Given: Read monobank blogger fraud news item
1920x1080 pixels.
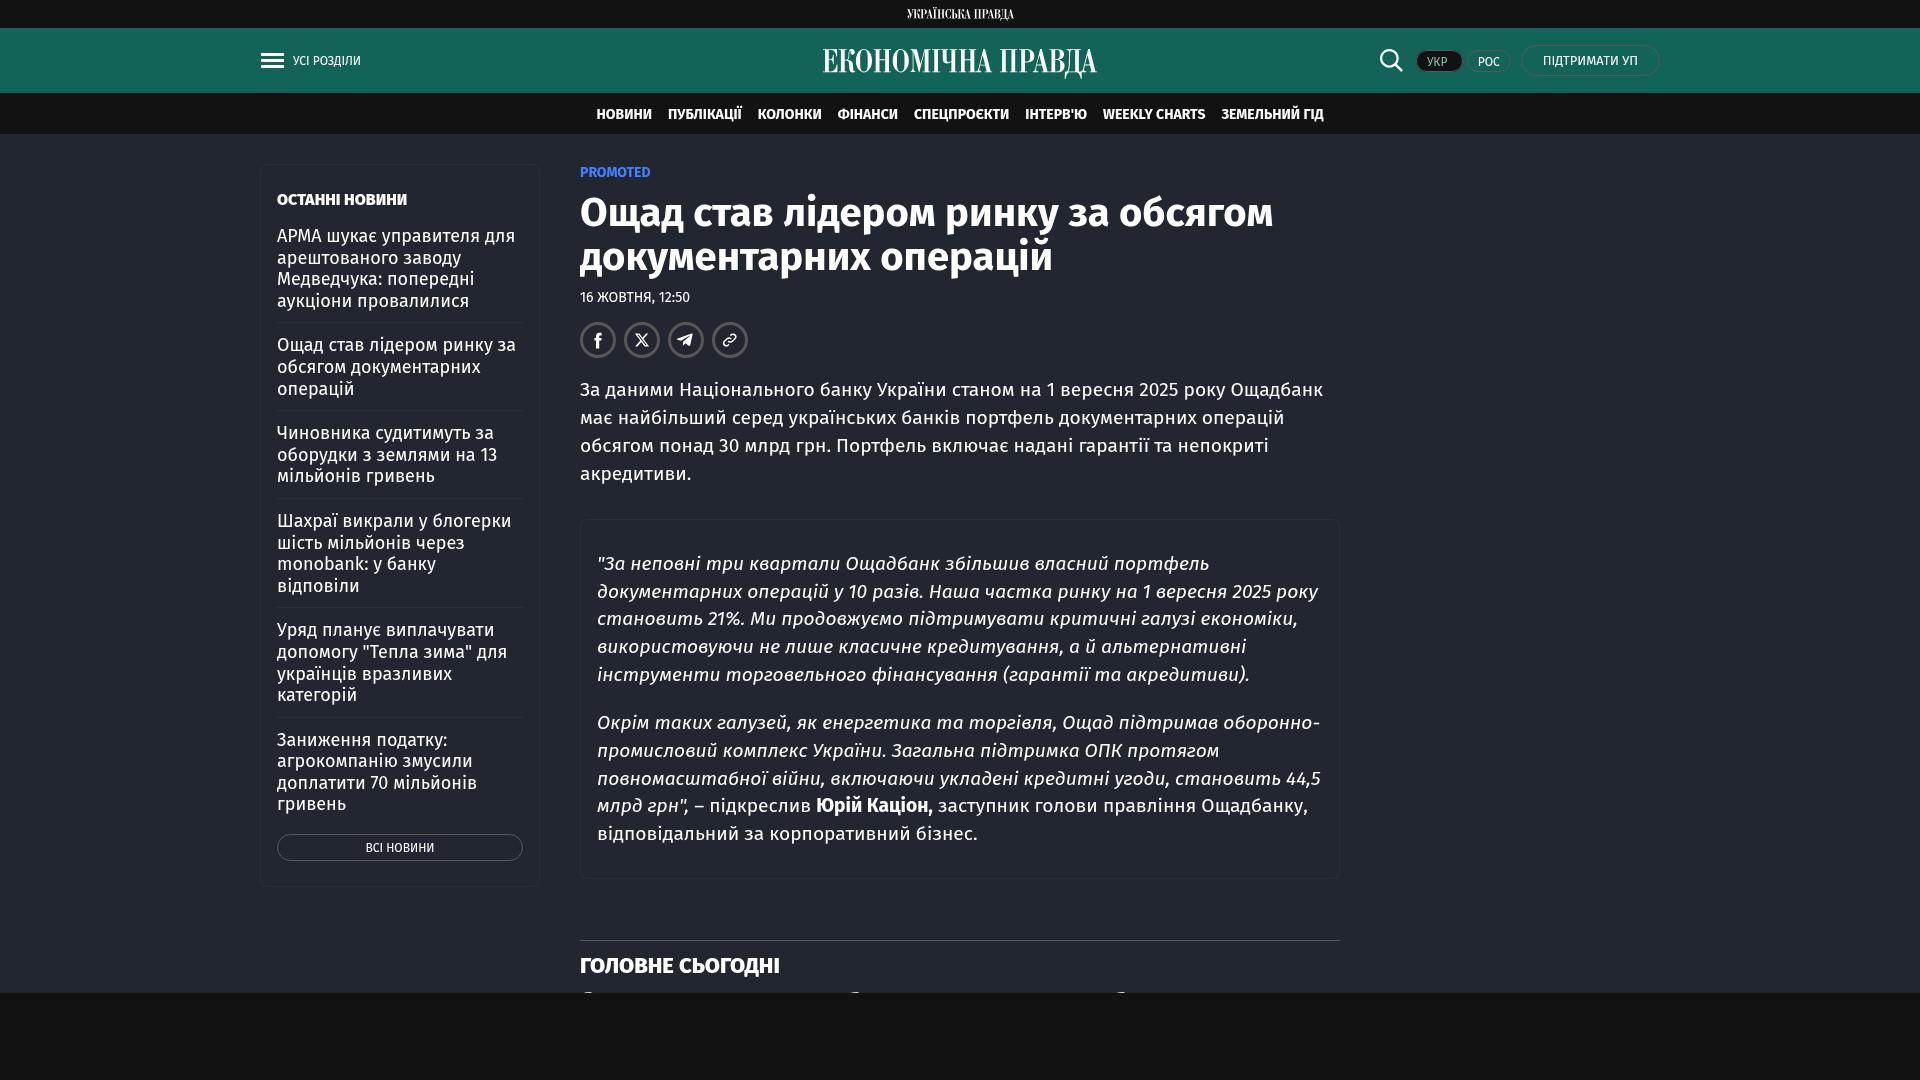Looking at the screenshot, I should (x=394, y=553).
